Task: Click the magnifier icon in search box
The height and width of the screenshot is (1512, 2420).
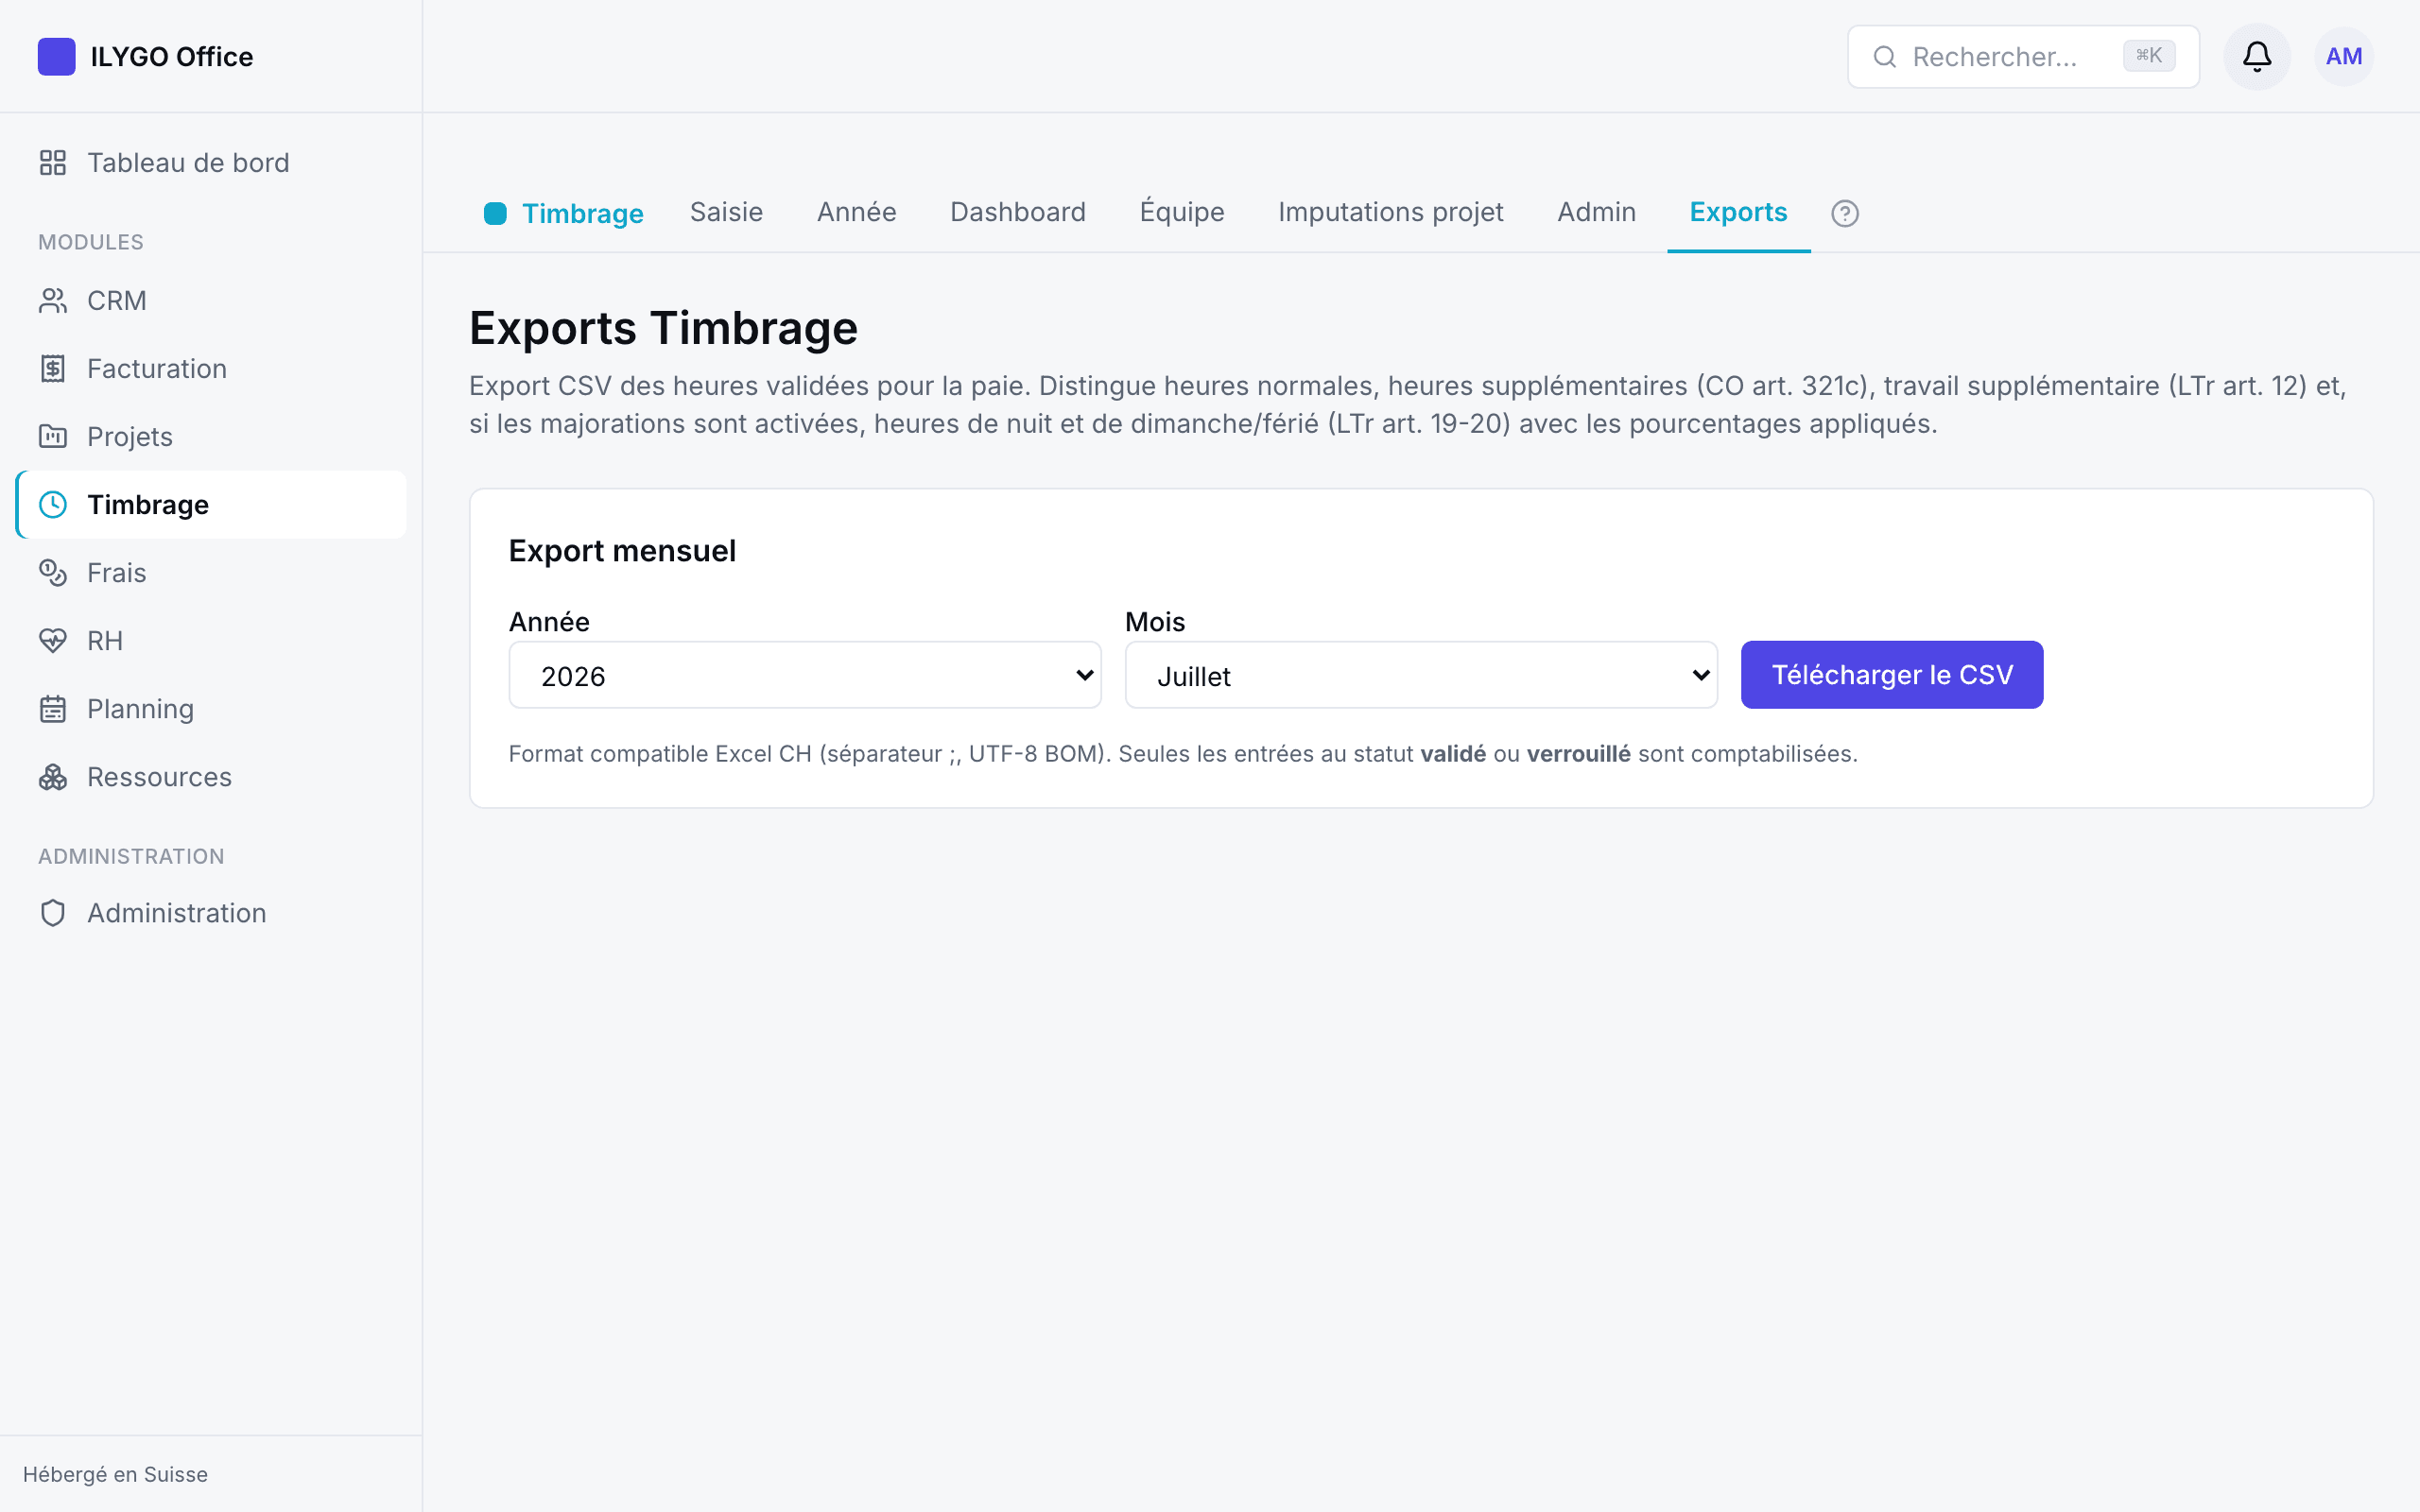Action: [x=1884, y=56]
